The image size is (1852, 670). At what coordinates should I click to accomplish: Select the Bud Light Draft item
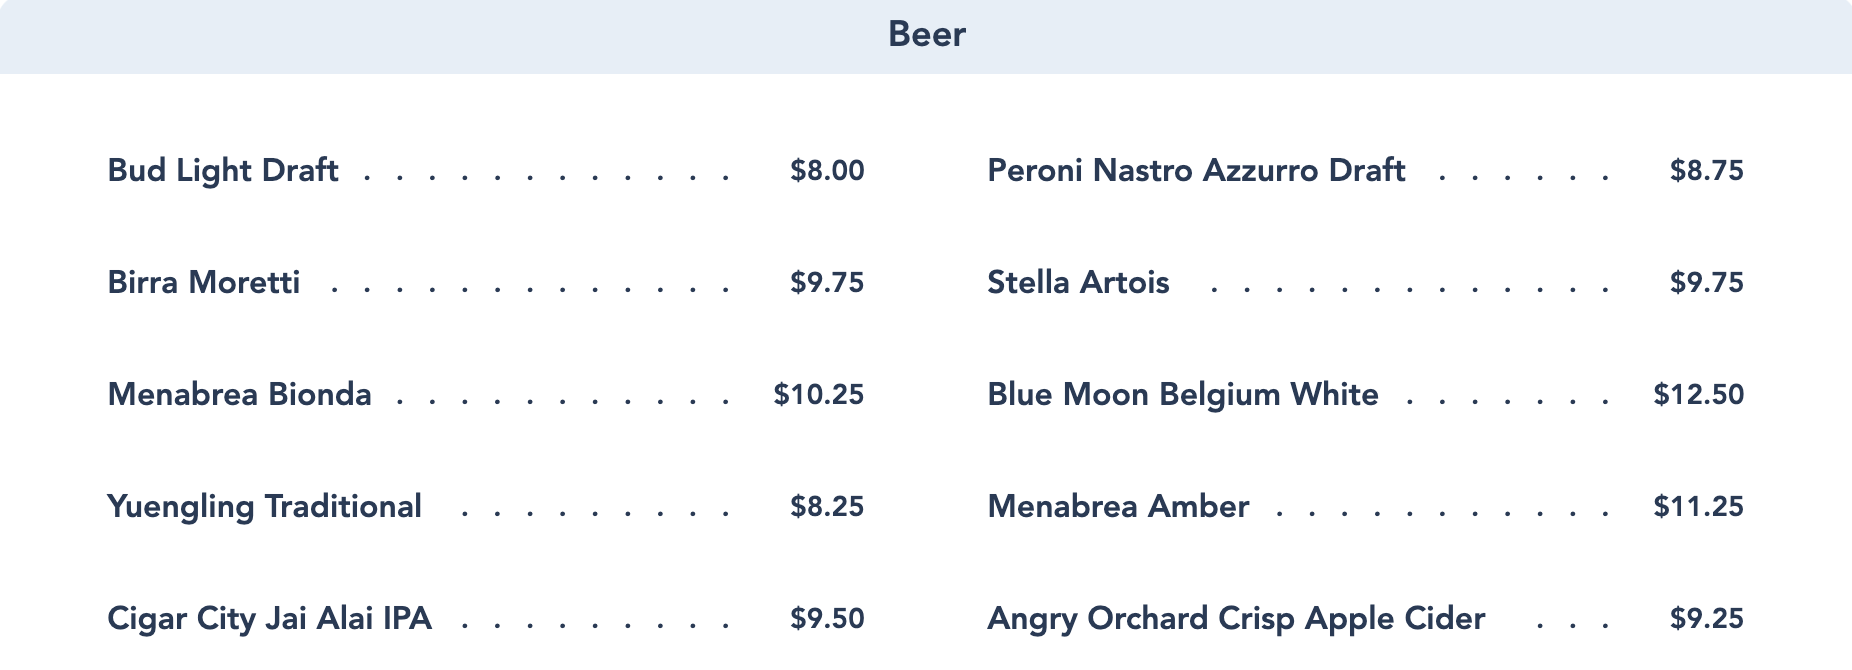[223, 171]
